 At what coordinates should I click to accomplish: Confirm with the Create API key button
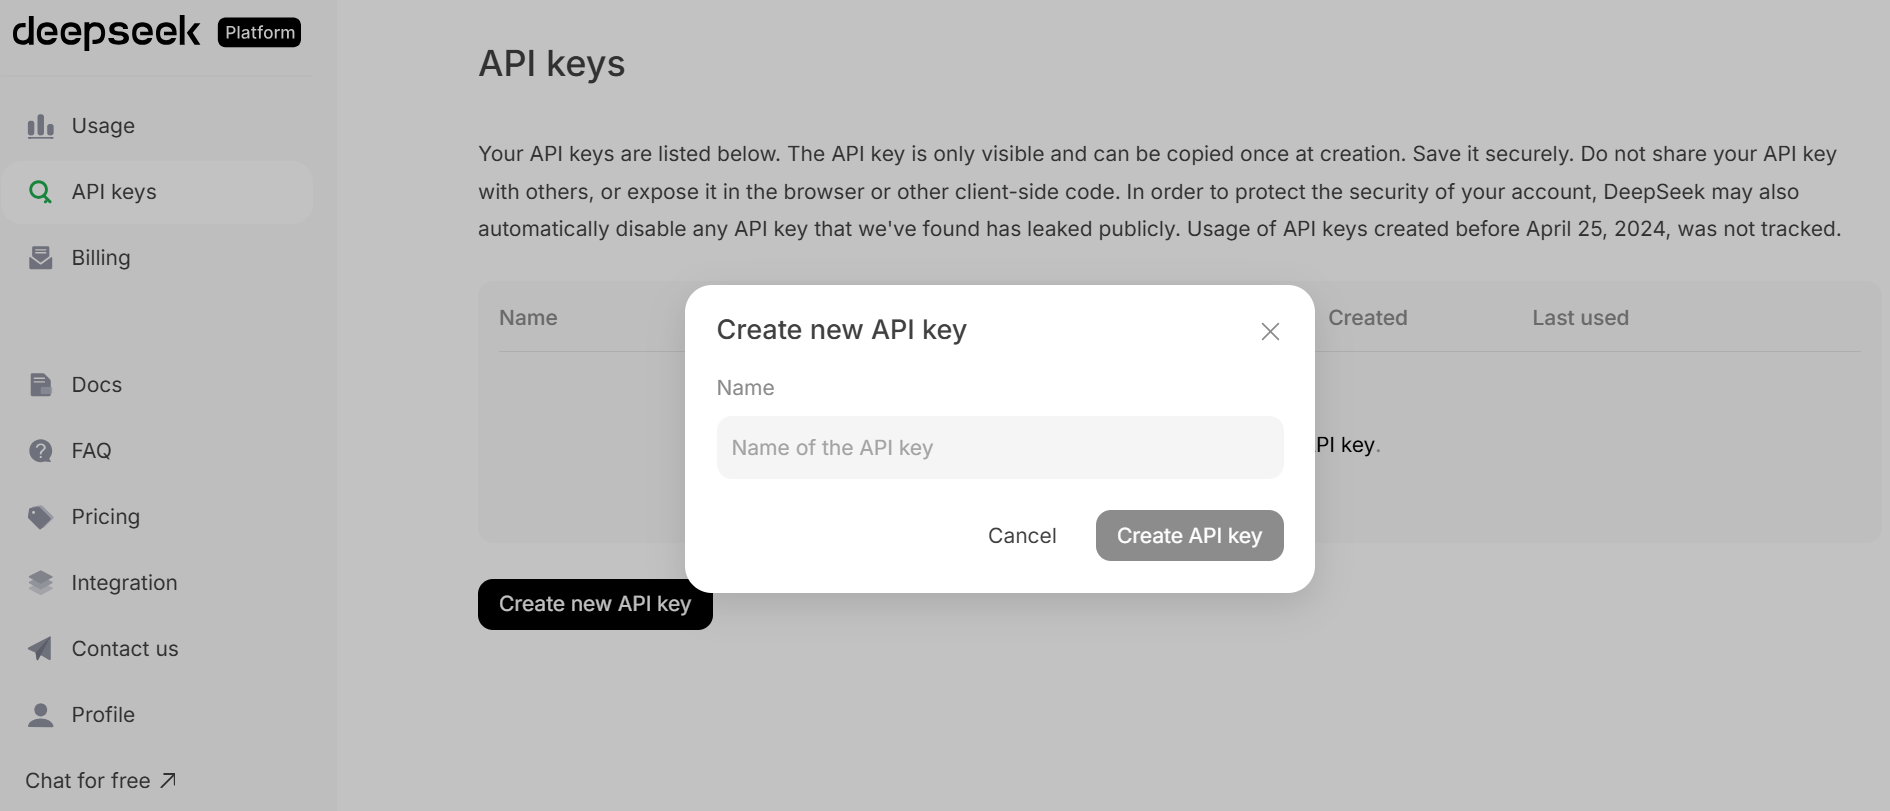click(x=1189, y=536)
